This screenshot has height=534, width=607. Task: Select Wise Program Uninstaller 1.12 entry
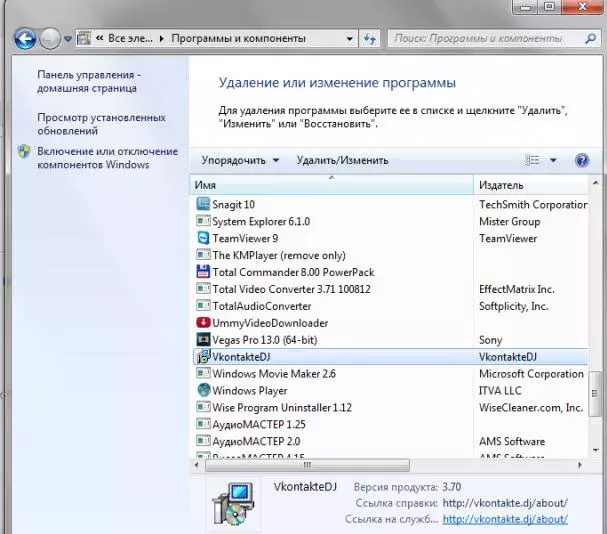click(x=390, y=407)
